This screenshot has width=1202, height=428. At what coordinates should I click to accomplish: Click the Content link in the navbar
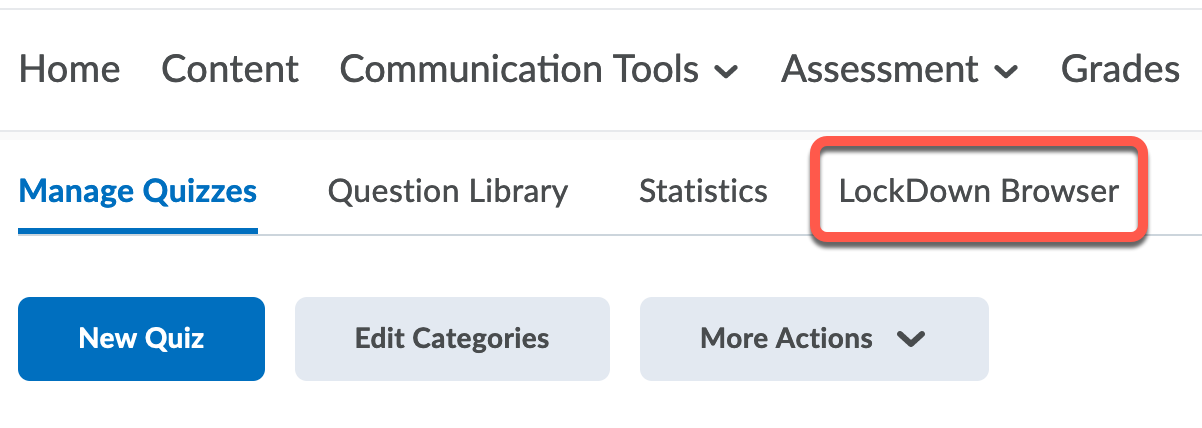click(230, 69)
